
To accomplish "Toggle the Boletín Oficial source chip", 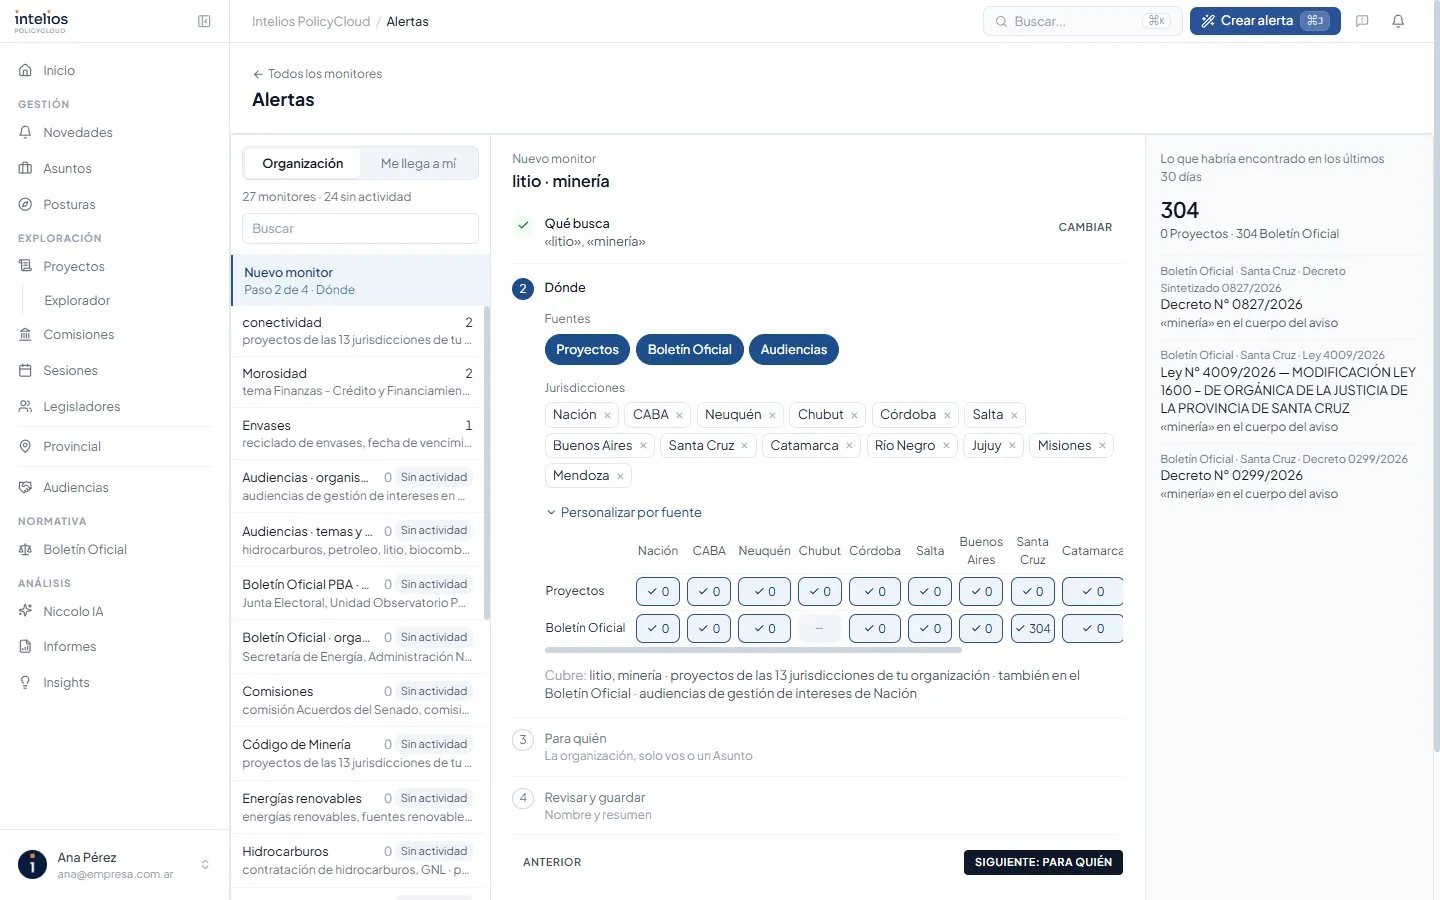I will coord(689,349).
